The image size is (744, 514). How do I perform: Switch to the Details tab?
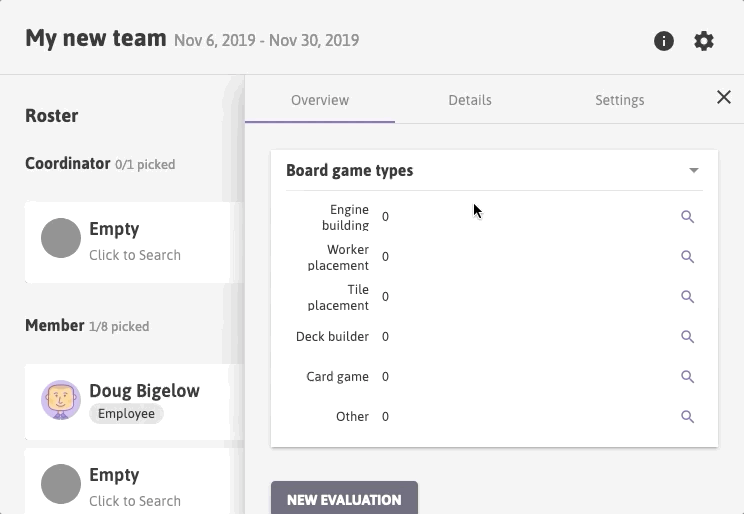pos(470,100)
